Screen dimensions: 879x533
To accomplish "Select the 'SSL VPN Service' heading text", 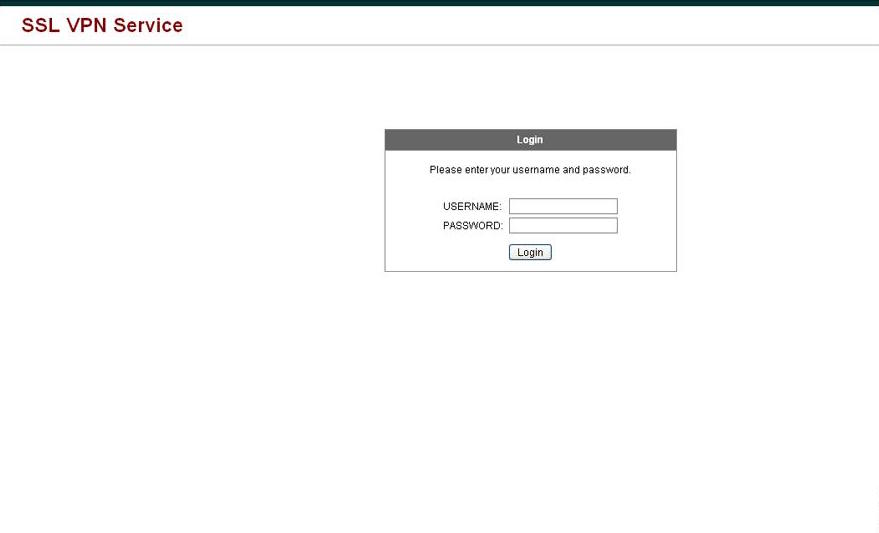I will click(x=102, y=25).
